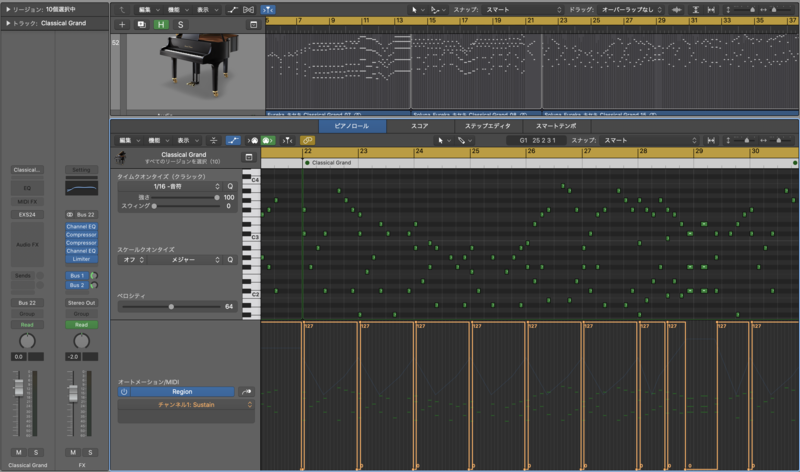Open the チャンネル1: Sustain parameter dropdown

(186, 405)
